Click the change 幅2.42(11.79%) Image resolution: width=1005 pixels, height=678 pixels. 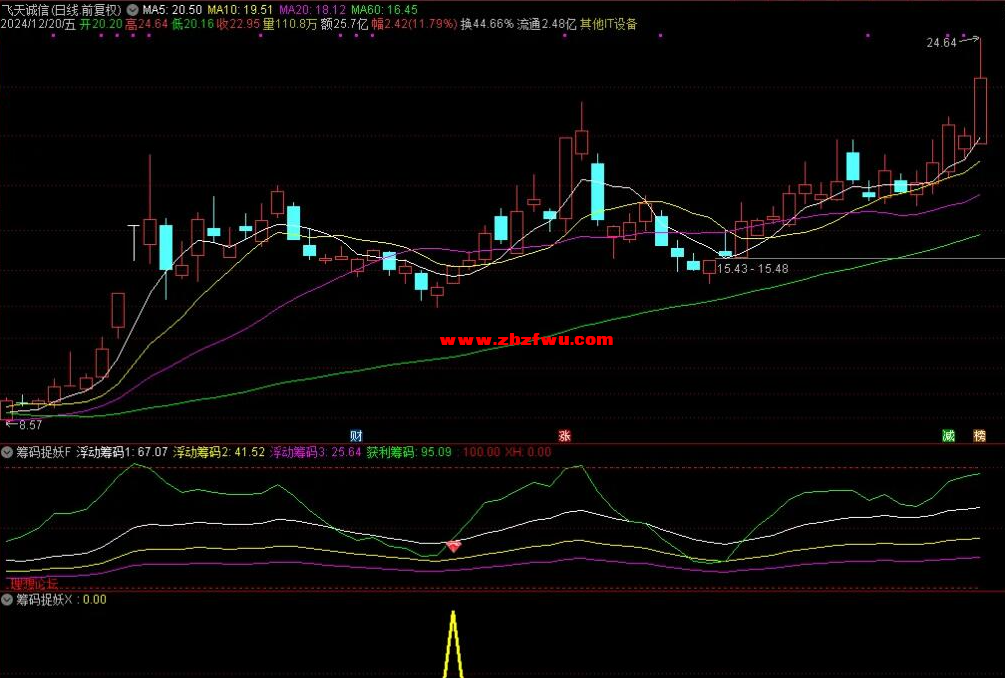tap(414, 24)
